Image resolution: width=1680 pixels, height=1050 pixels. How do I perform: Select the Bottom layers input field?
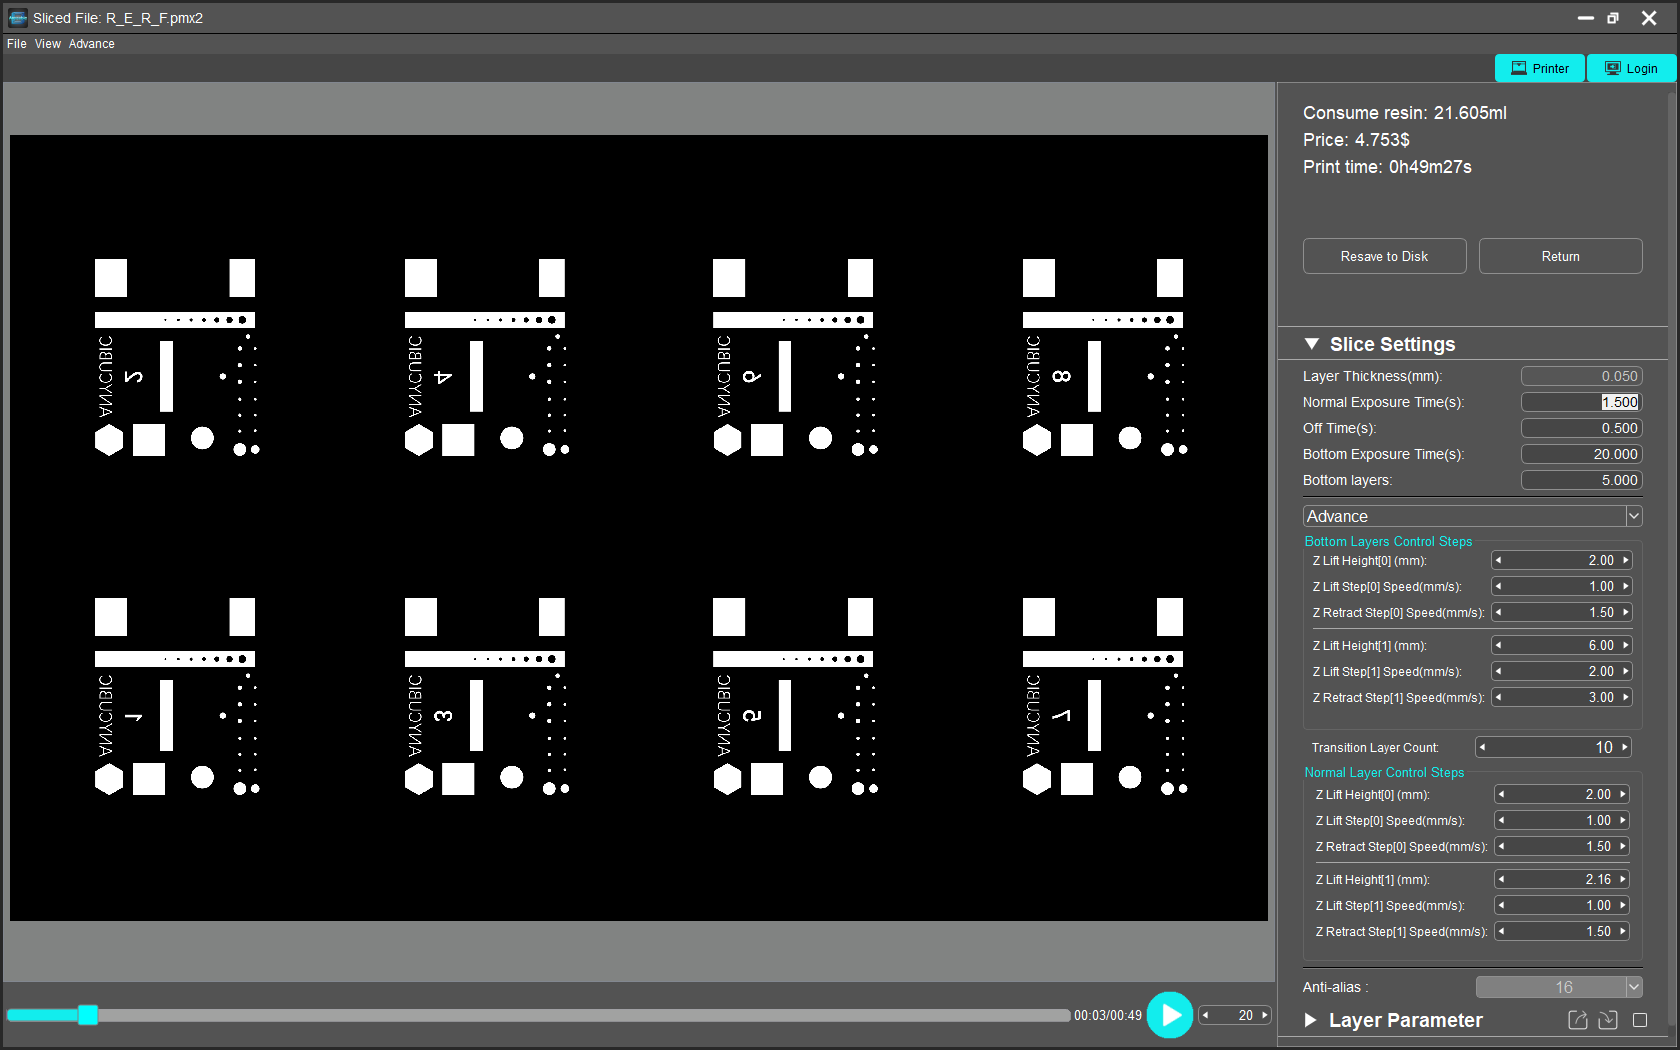1581,480
